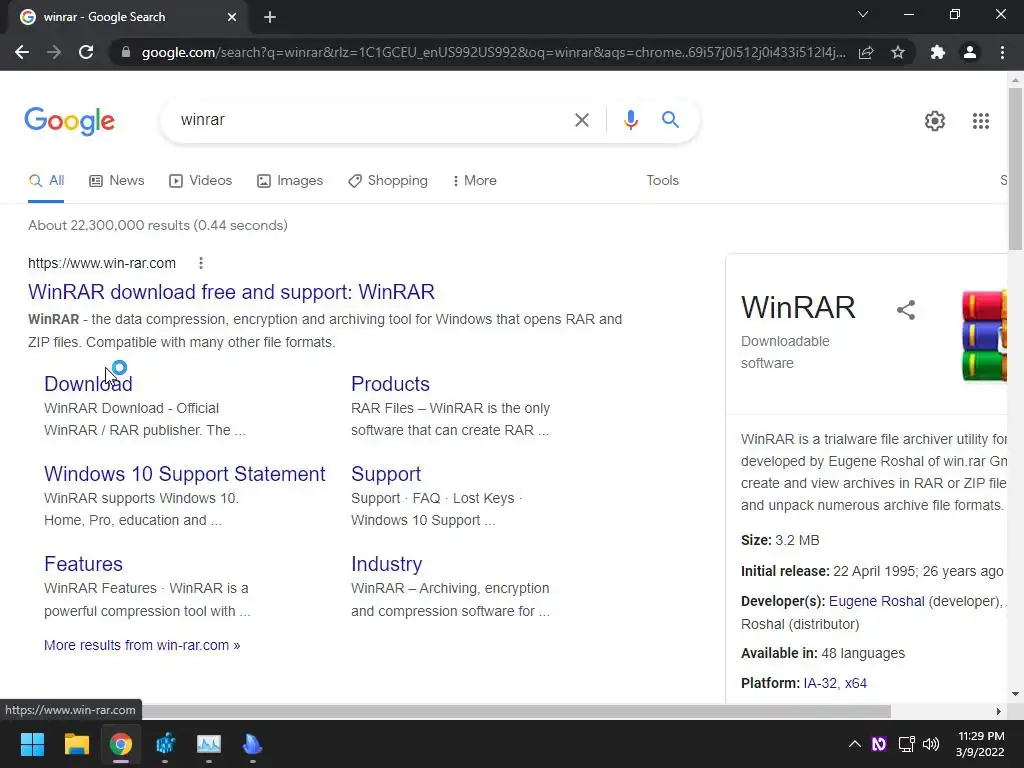
Task: Show hidden system tray icons chevron
Action: tap(854, 744)
